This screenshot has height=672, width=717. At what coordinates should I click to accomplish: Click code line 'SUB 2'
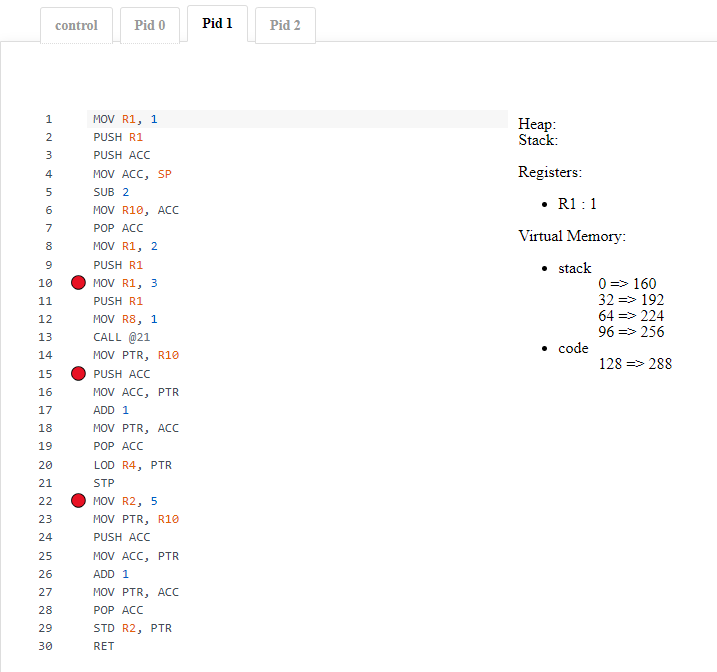(x=111, y=192)
